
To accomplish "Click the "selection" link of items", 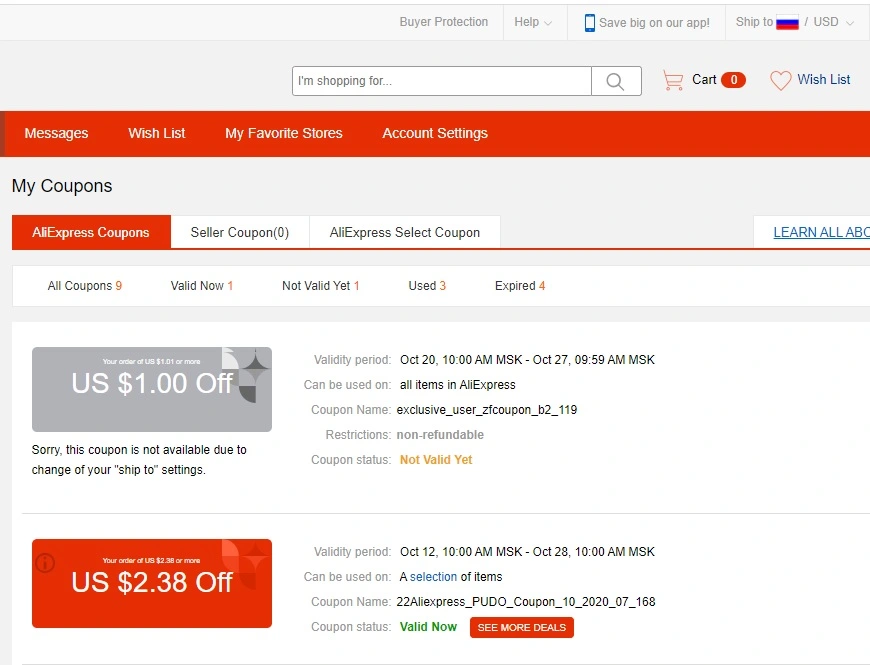I will tap(433, 577).
